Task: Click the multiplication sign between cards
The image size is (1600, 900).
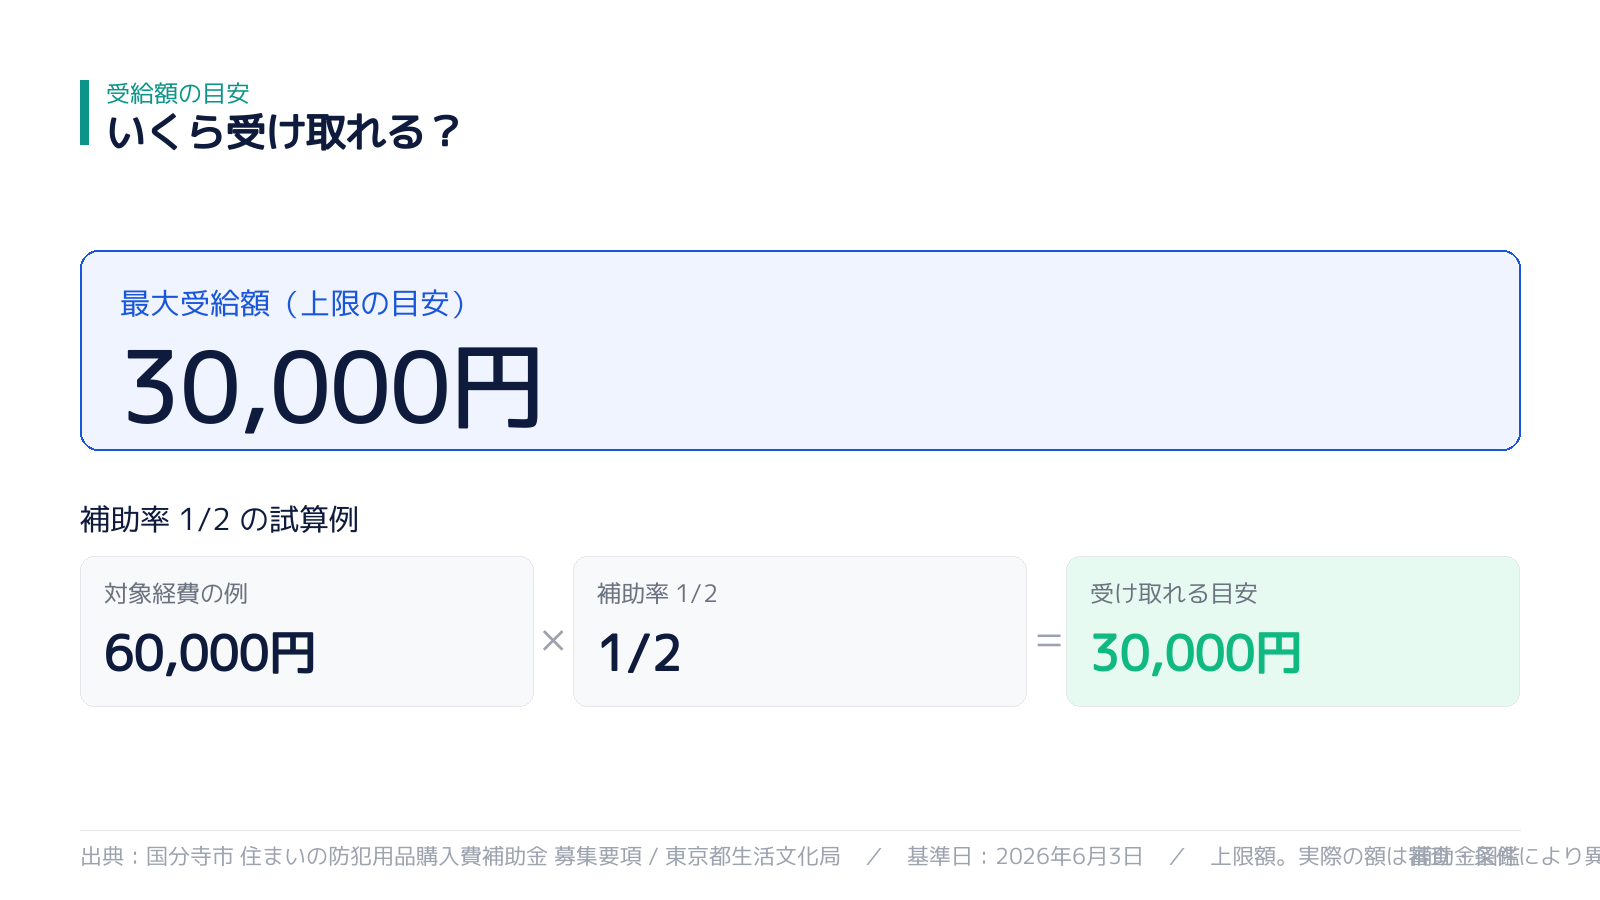Action: point(553,641)
